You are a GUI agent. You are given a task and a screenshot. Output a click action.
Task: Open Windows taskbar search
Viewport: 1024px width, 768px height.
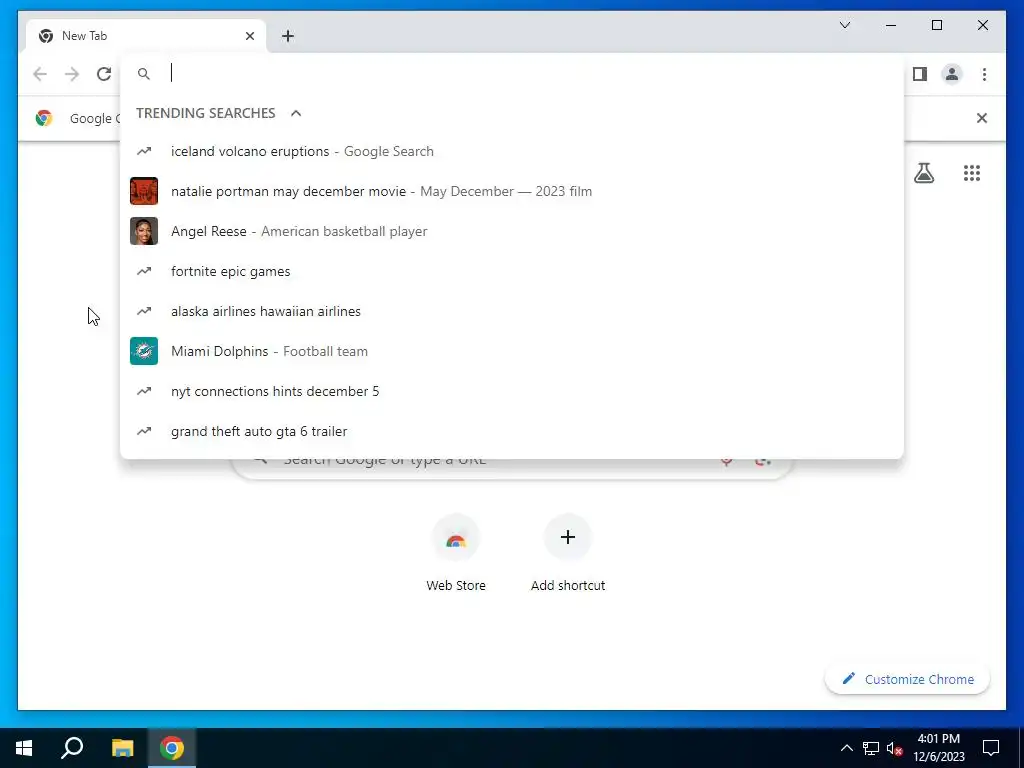pos(72,748)
